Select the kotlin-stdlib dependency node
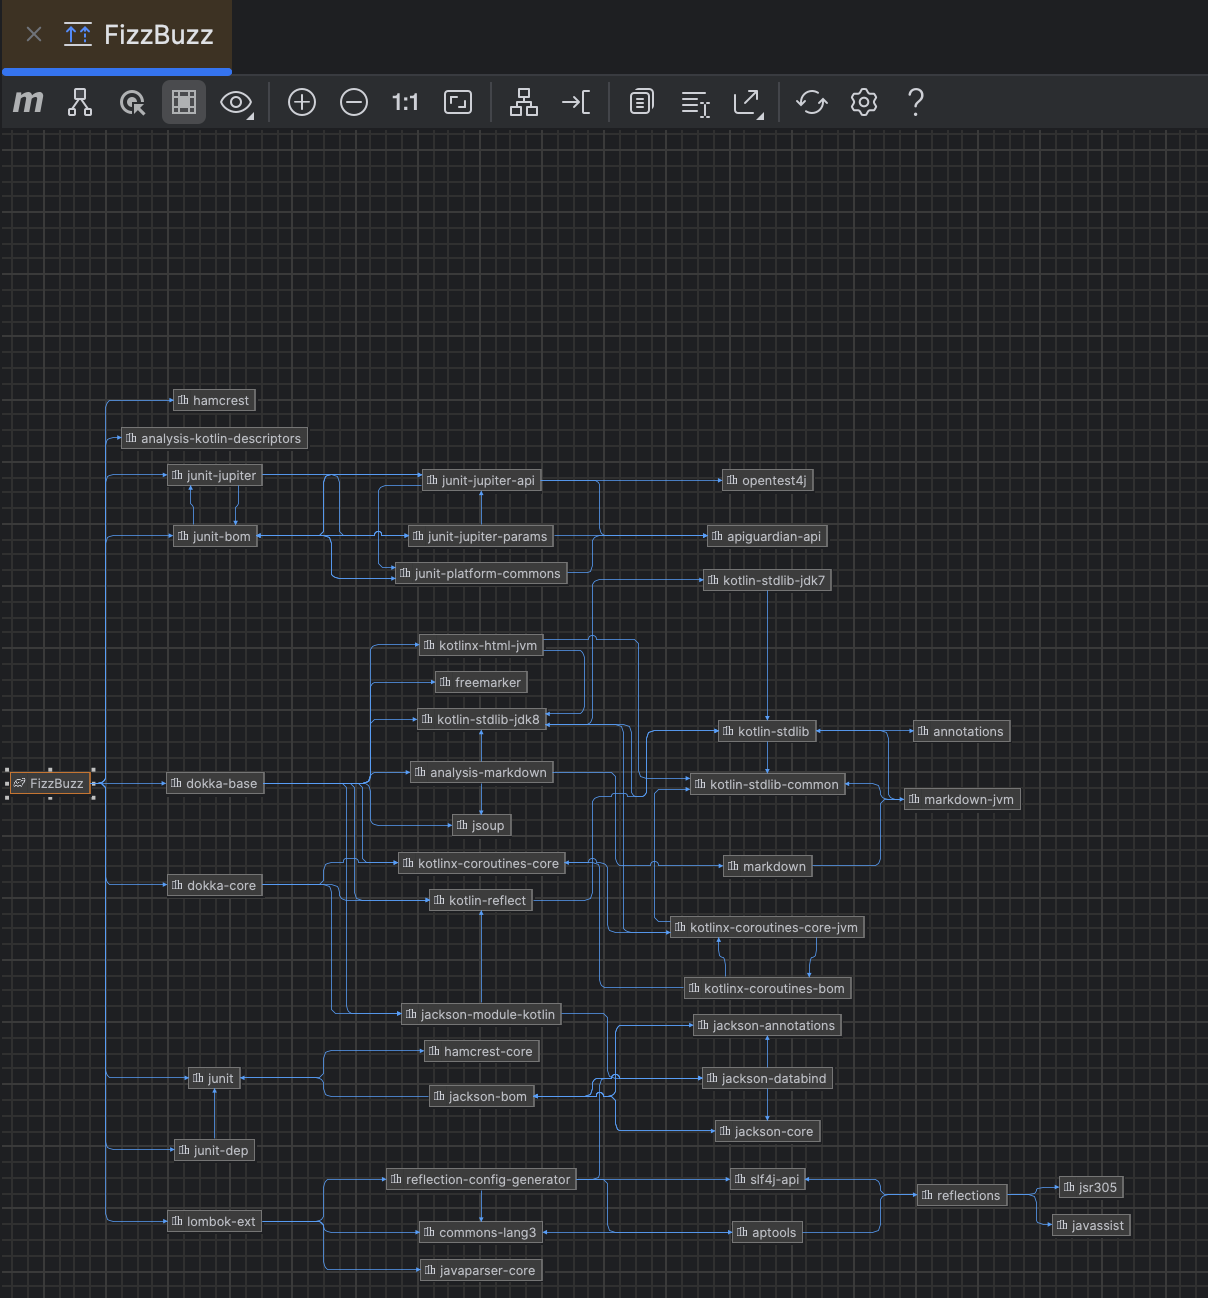This screenshot has width=1208, height=1298. pos(767,731)
